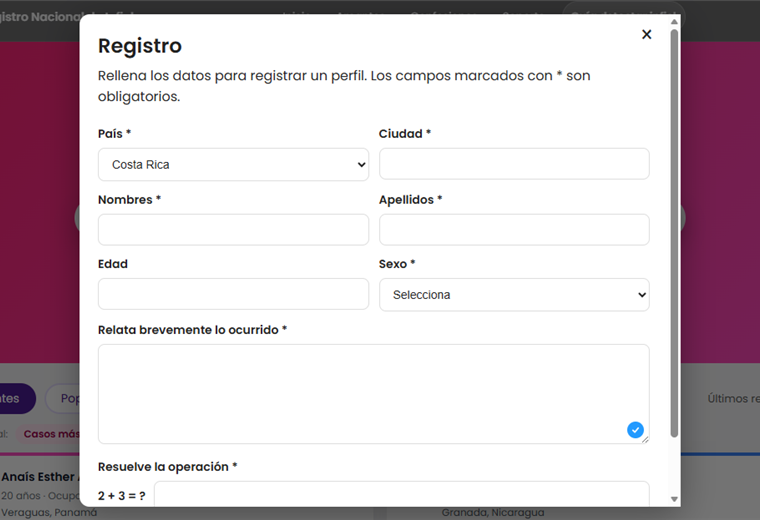760x520 pixels.
Task: Click the dialog's vertical scrollbar thumb
Action: pos(674,230)
